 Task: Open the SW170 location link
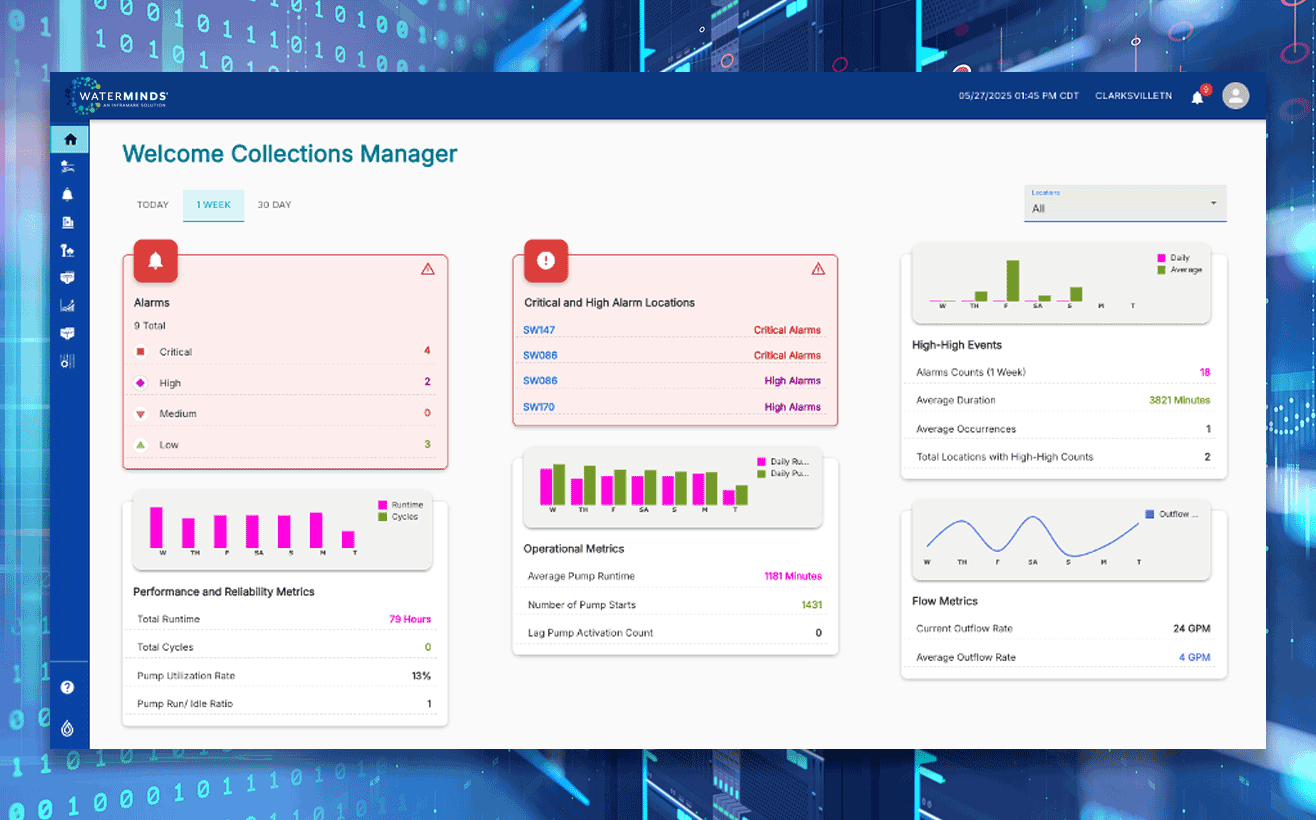pyautogui.click(x=538, y=407)
